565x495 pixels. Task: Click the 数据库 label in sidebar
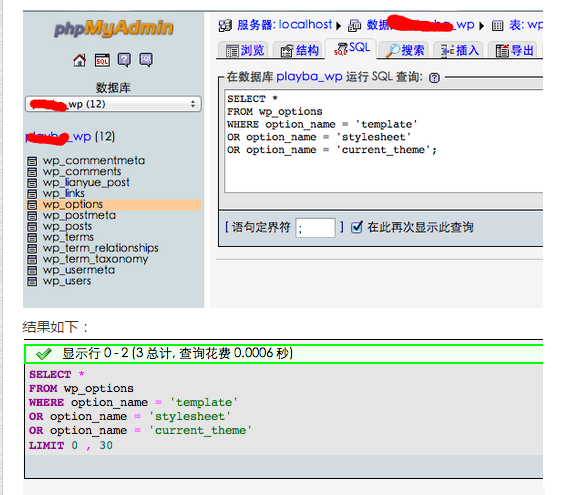click(x=113, y=88)
